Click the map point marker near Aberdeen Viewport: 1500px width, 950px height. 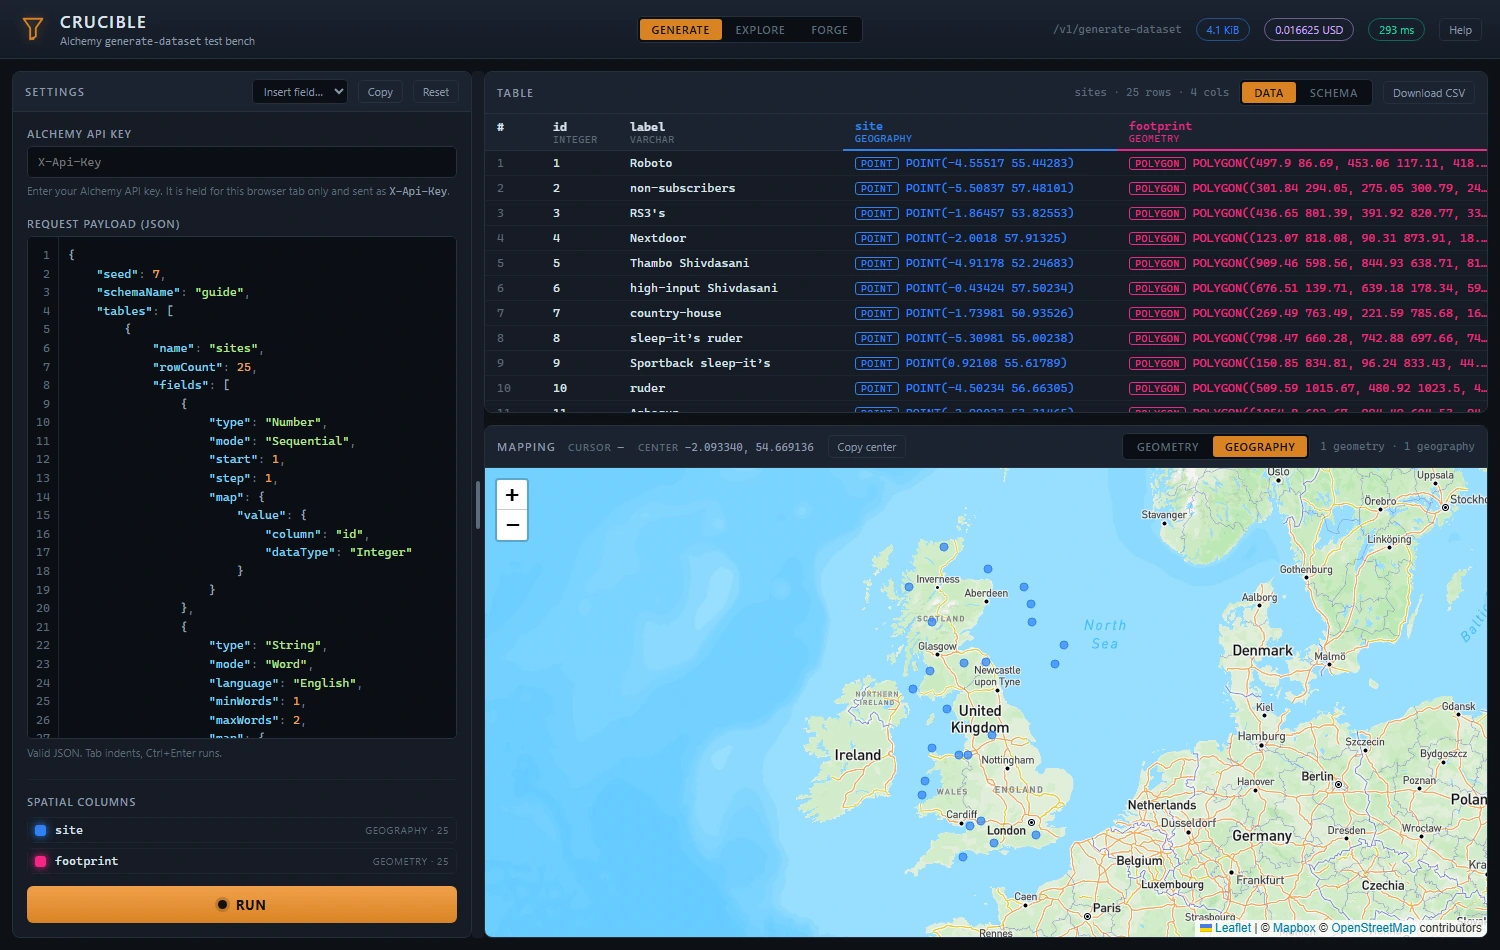pos(988,569)
